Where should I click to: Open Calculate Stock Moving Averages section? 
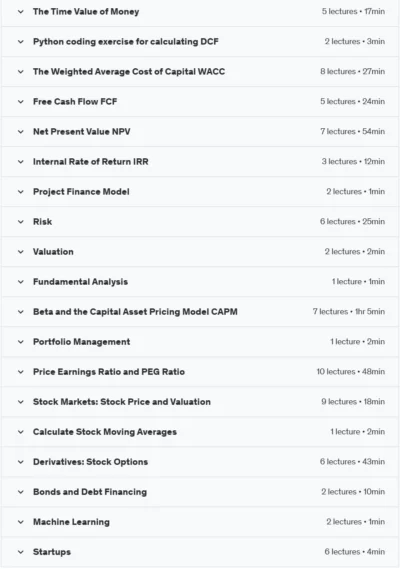[x=200, y=432]
